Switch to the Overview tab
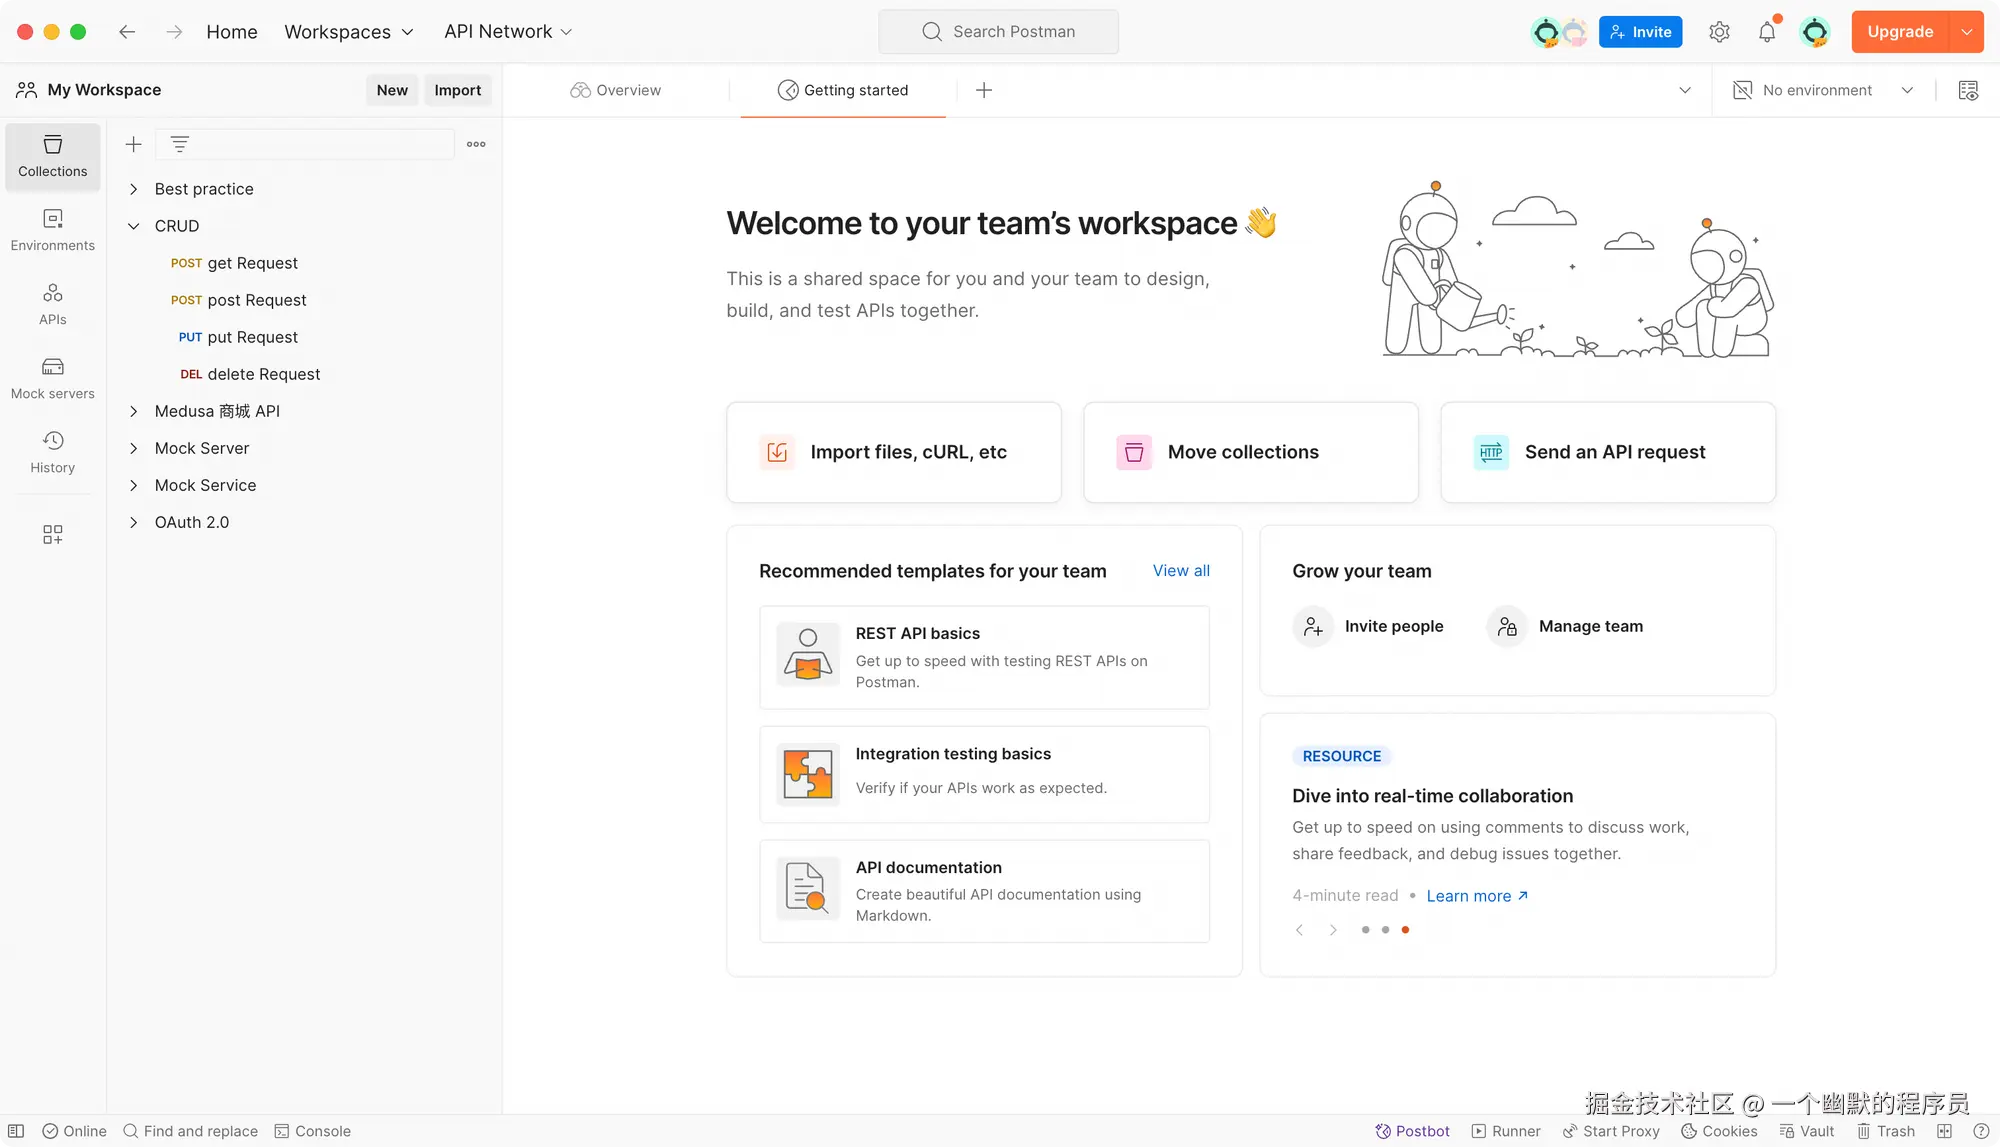The height and width of the screenshot is (1147, 2000). (616, 90)
